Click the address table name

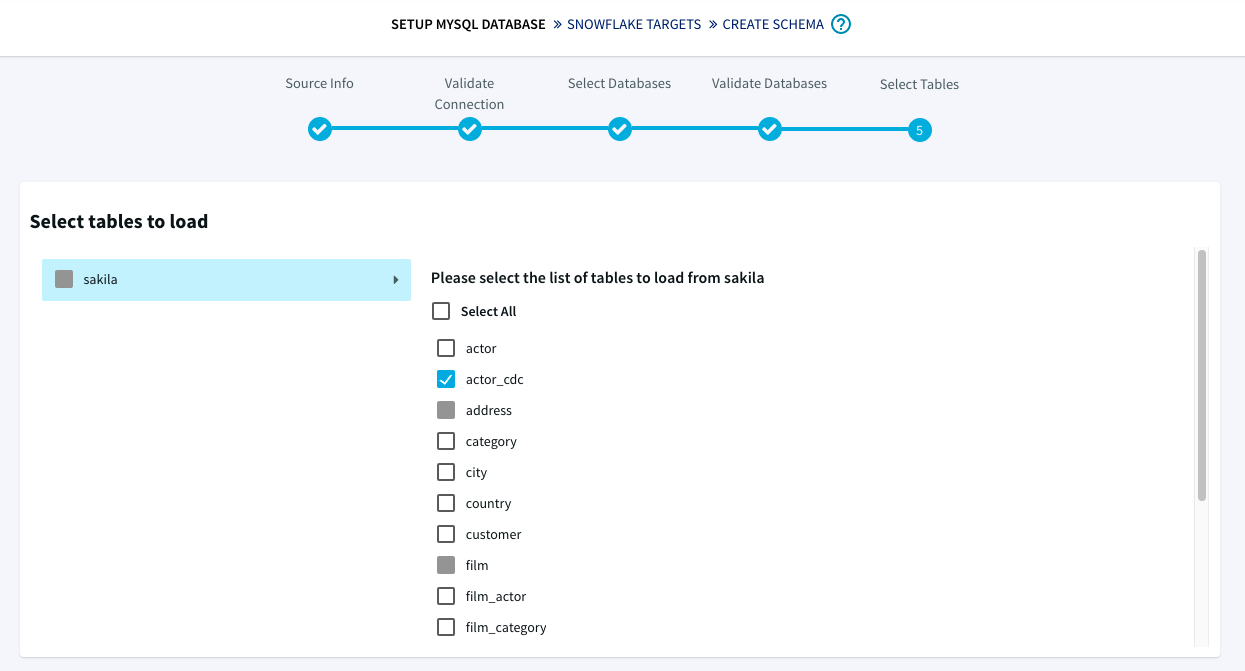(x=488, y=410)
